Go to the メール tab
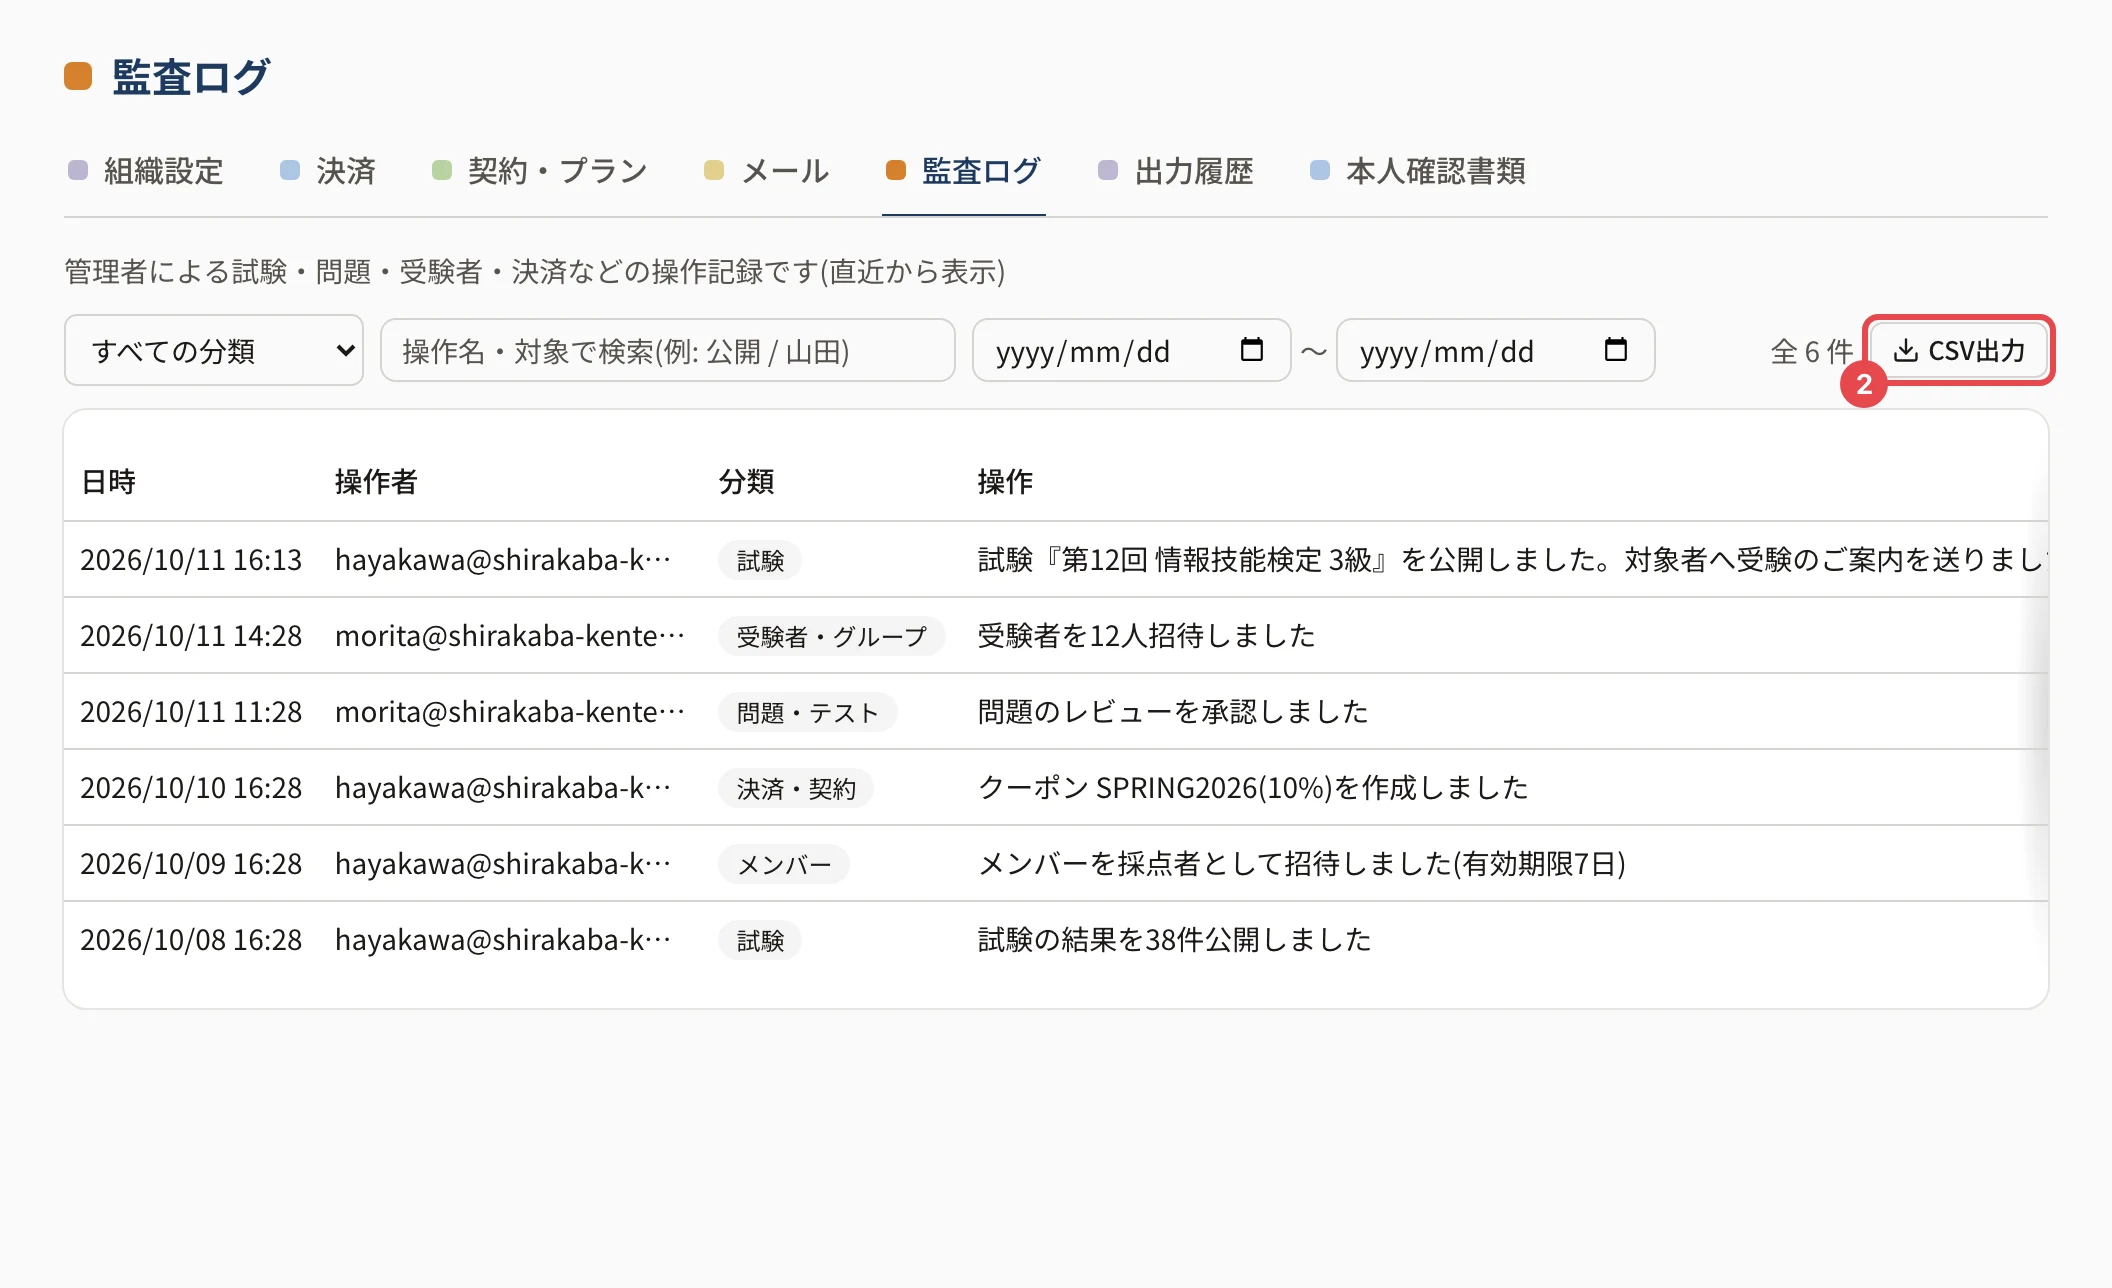 767,171
